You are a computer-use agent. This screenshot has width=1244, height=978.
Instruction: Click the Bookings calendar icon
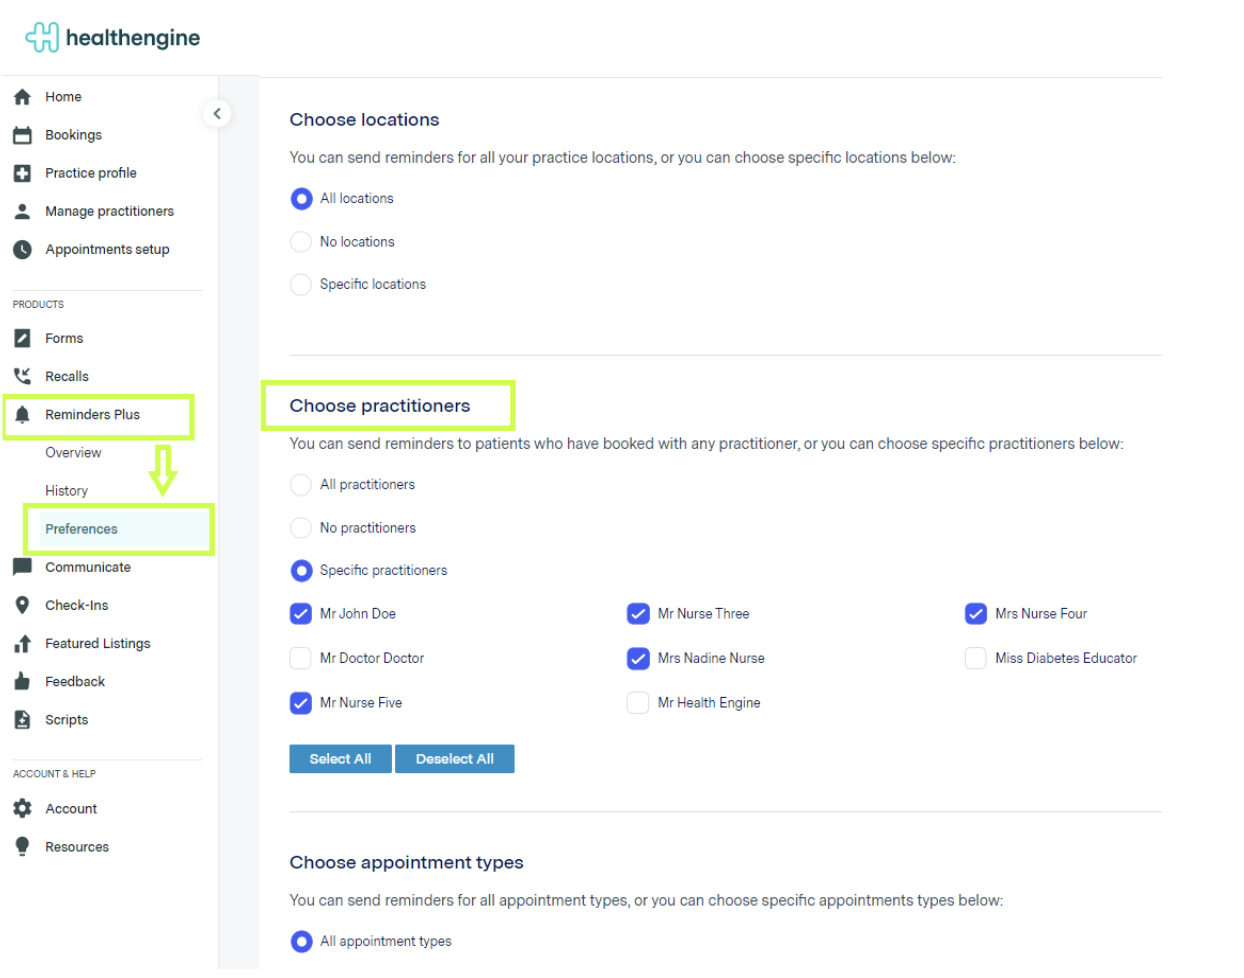click(22, 135)
